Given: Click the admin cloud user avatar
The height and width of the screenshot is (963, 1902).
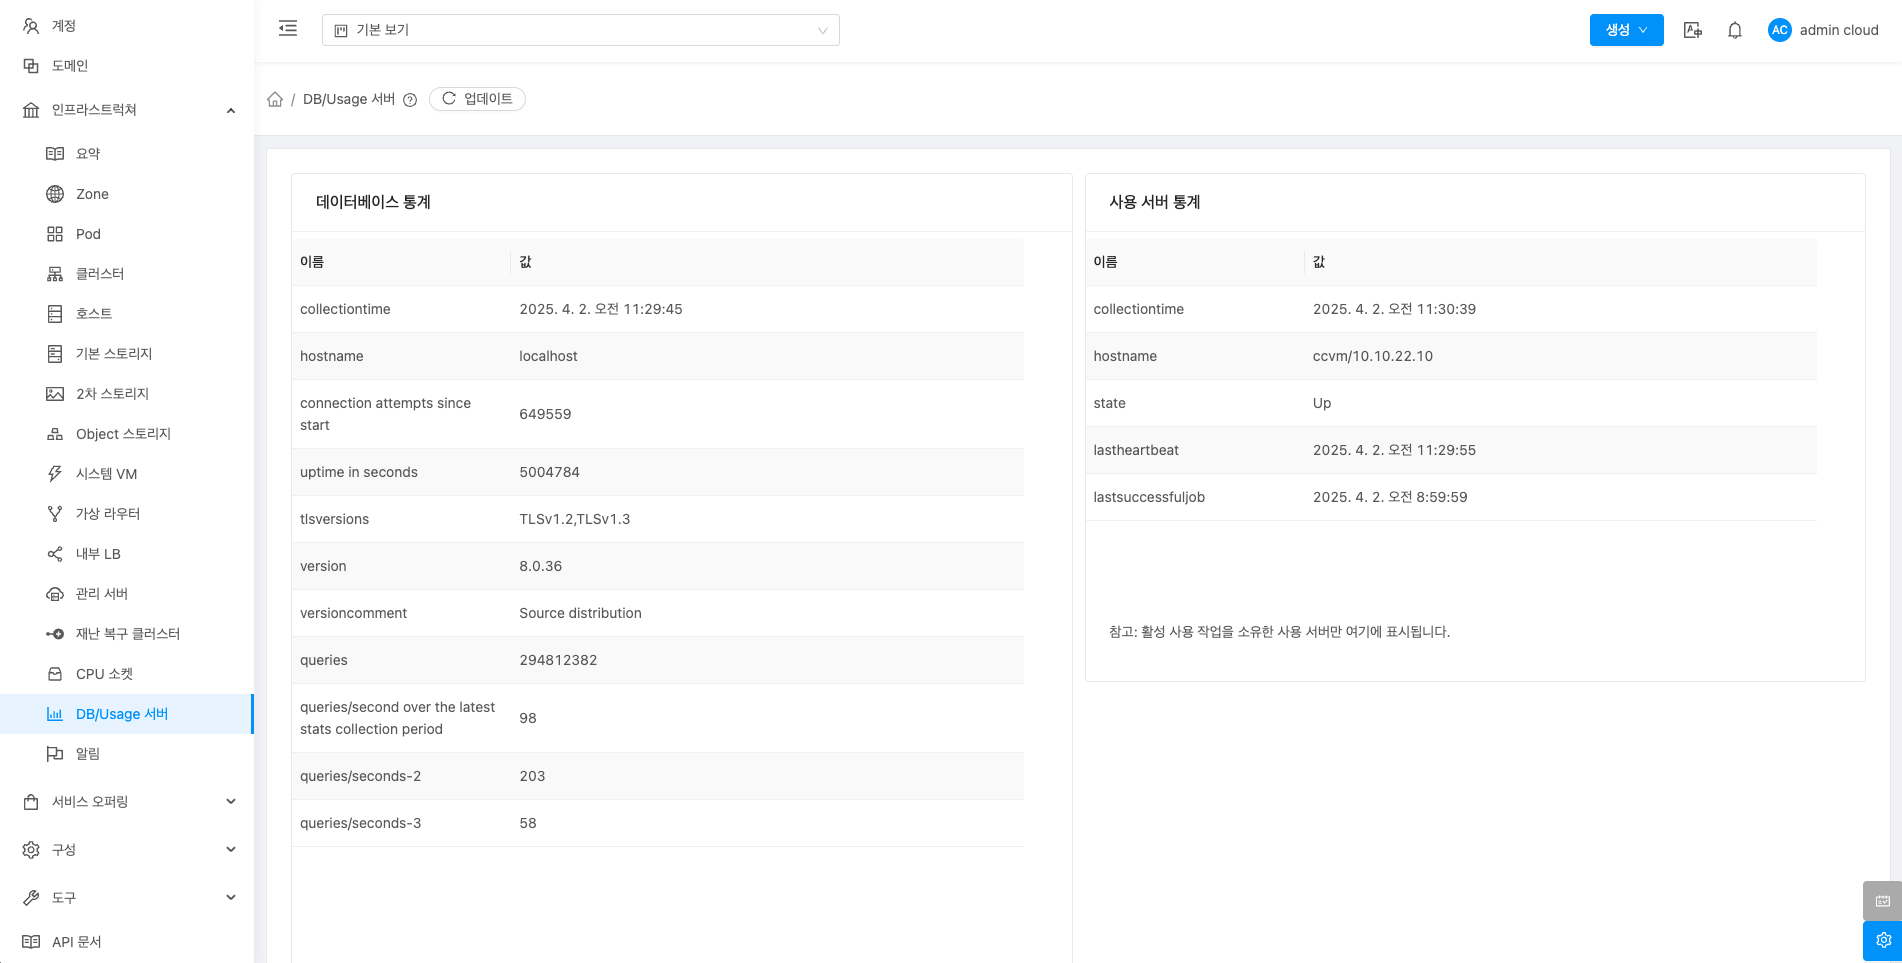Looking at the screenshot, I should click(1779, 30).
